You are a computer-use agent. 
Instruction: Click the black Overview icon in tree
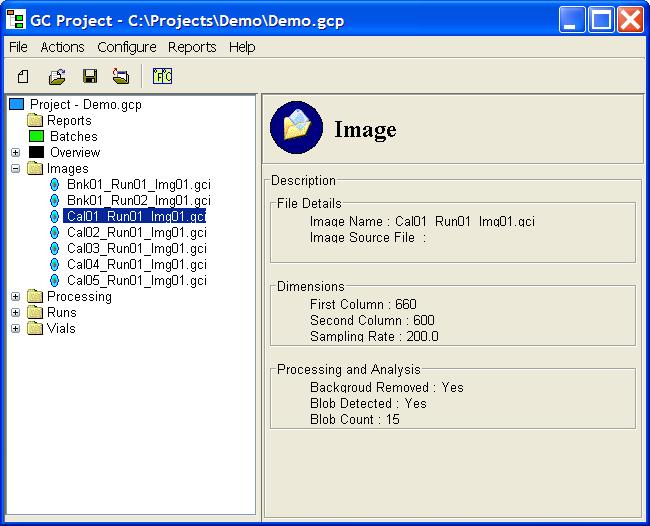[x=36, y=152]
